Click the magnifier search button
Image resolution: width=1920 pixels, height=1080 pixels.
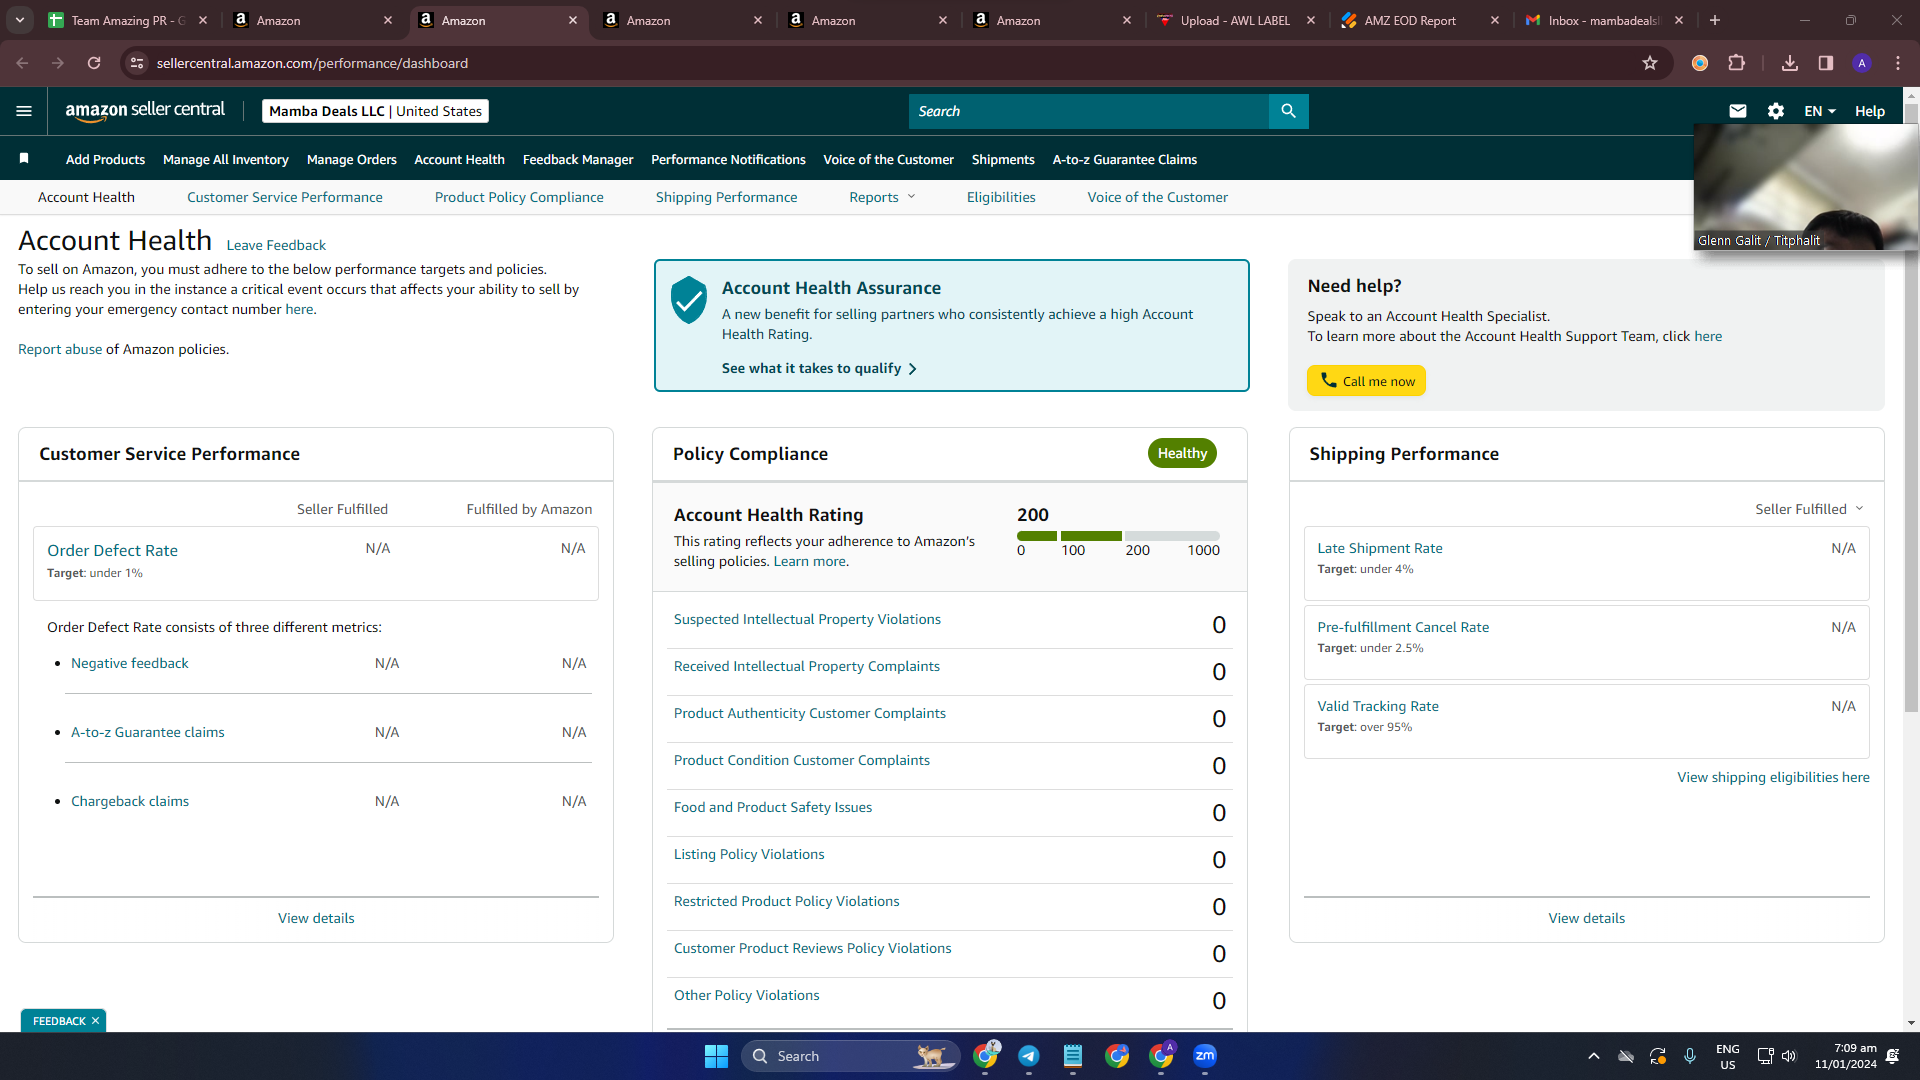point(1288,111)
